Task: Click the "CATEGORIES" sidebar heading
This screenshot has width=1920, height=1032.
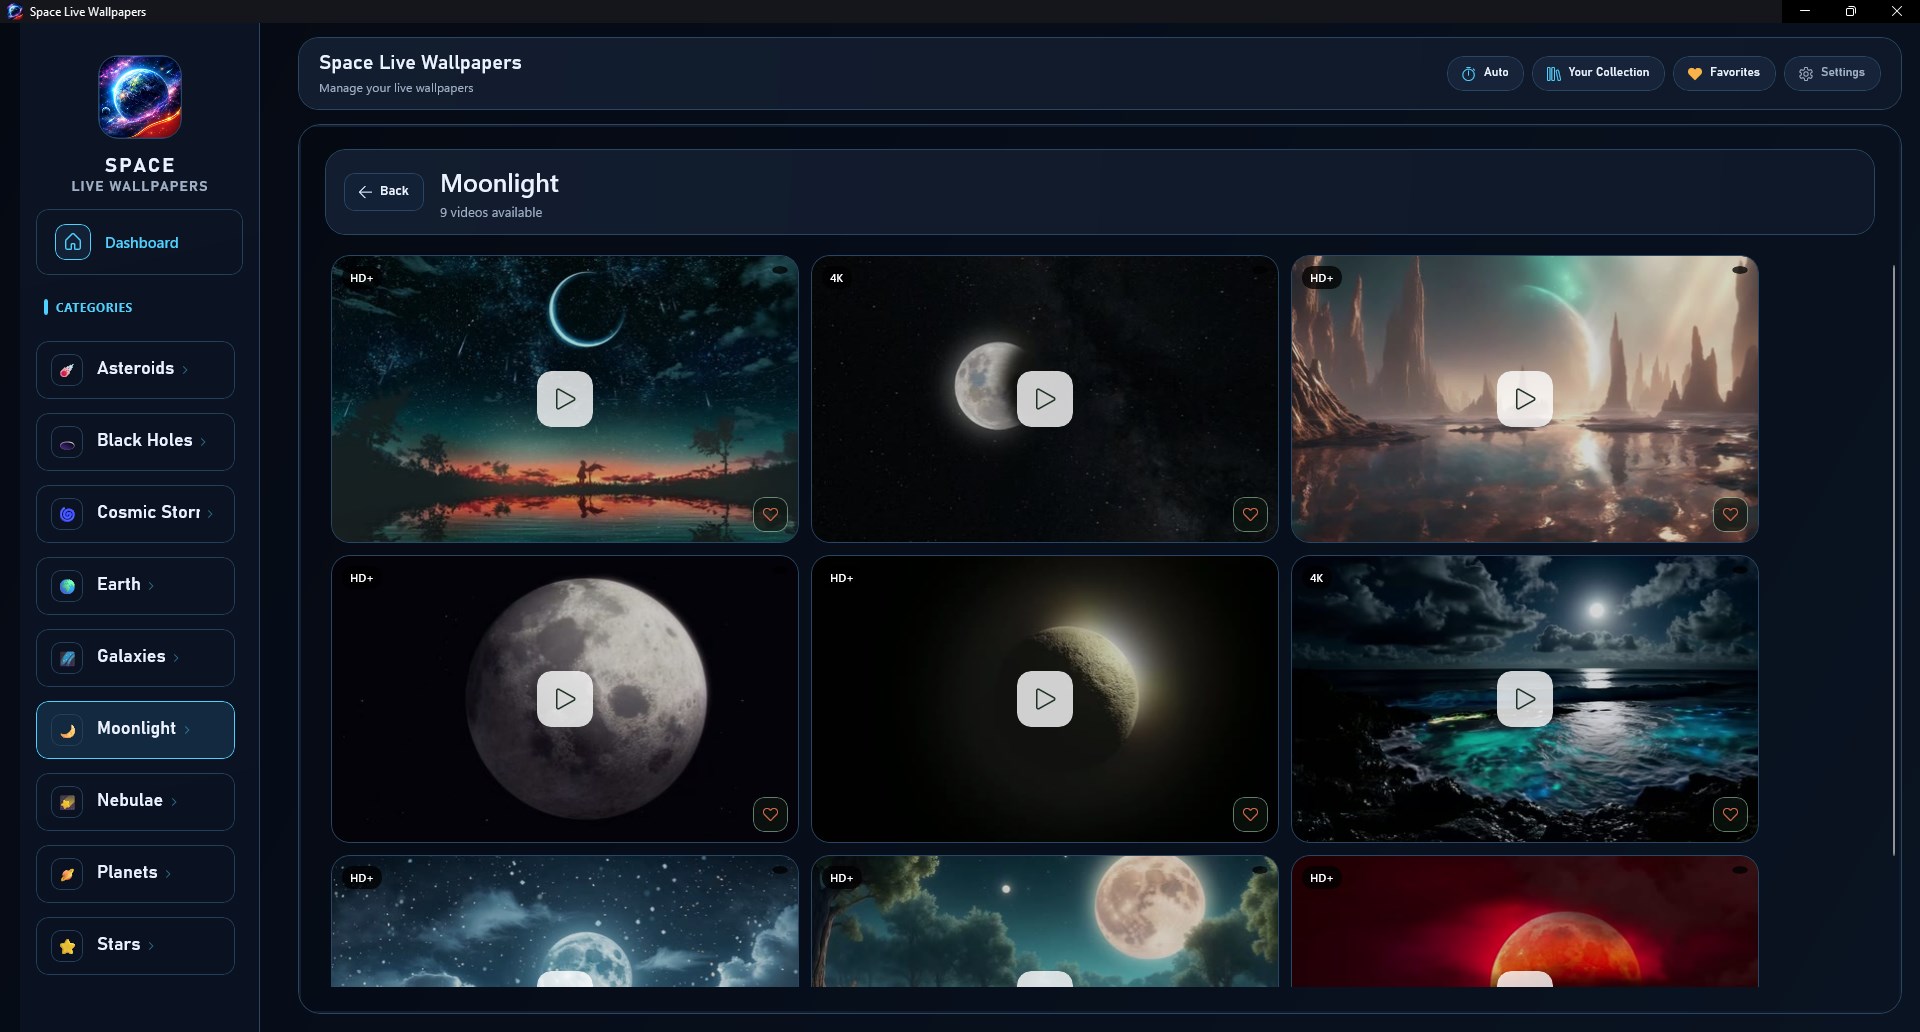Action: 94,307
